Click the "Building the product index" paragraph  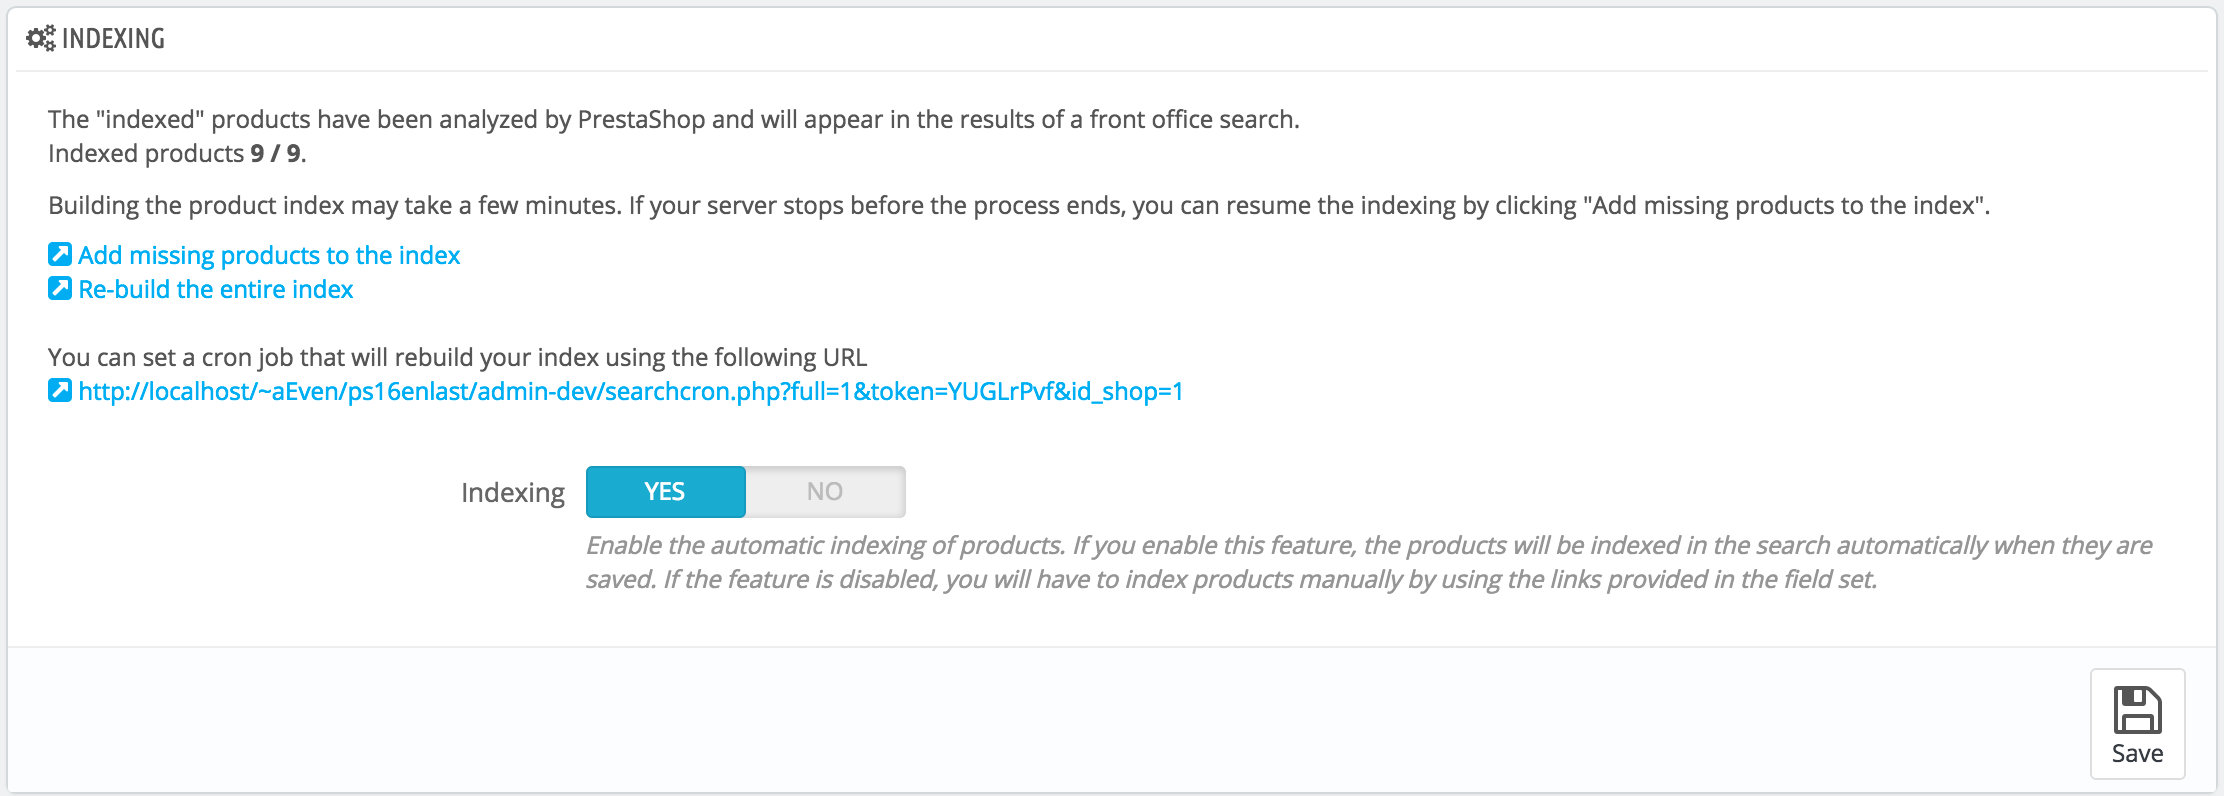coord(1018,205)
